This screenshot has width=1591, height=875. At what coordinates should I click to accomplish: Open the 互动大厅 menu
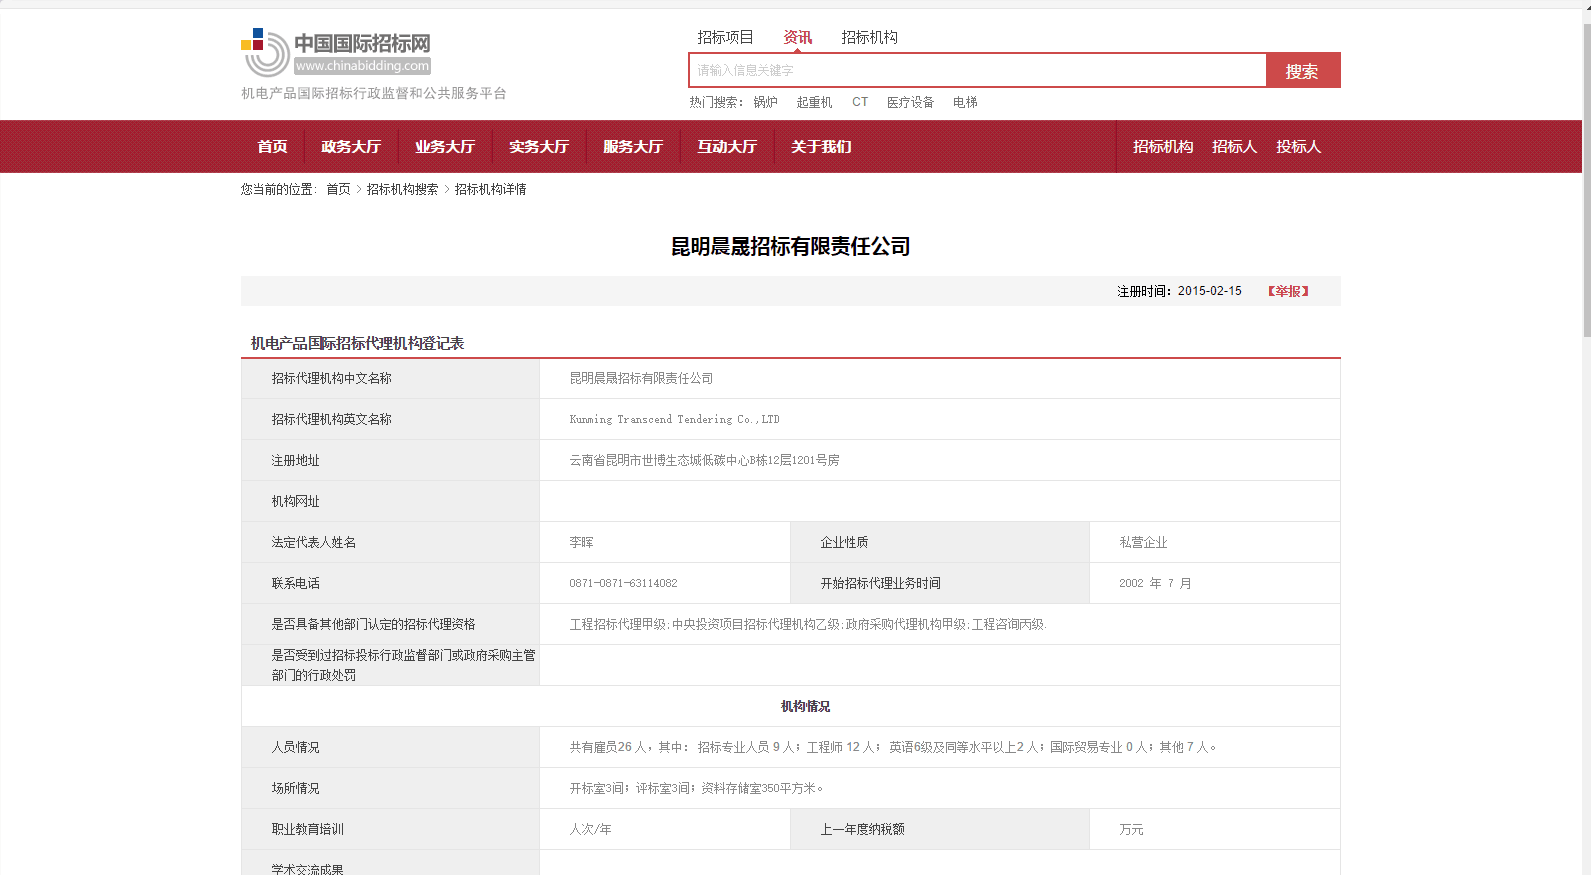727,147
